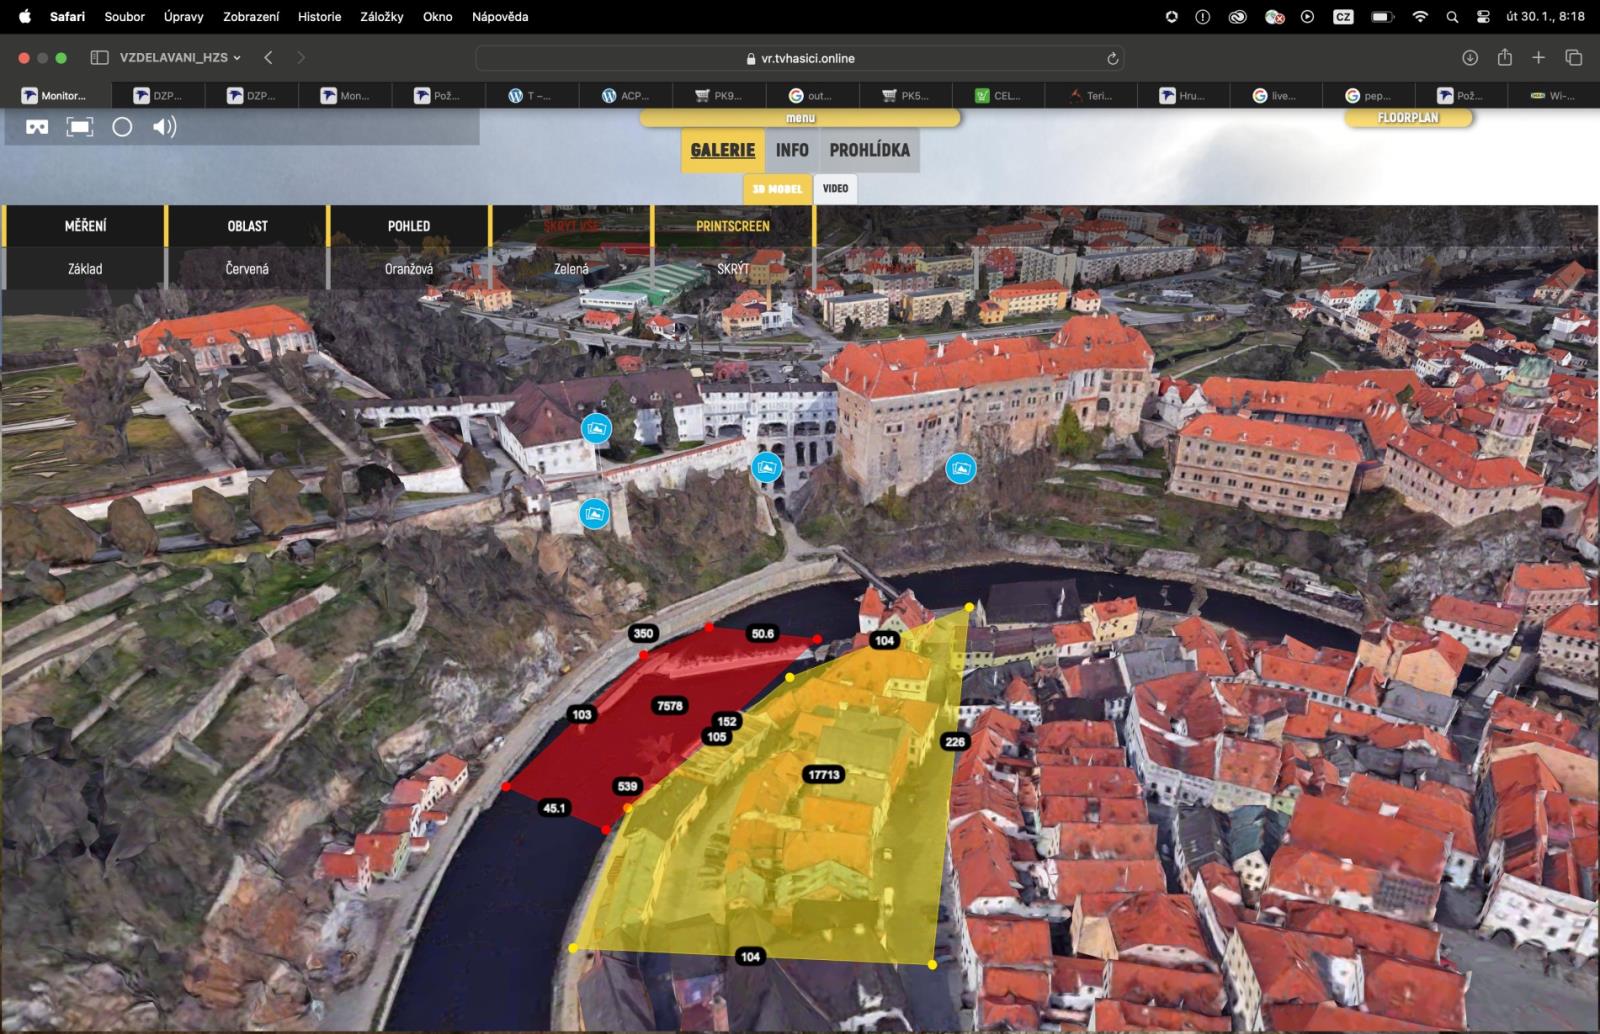Image resolution: width=1600 pixels, height=1034 pixels.
Task: Open Safari share icon
Action: pos(1504,58)
